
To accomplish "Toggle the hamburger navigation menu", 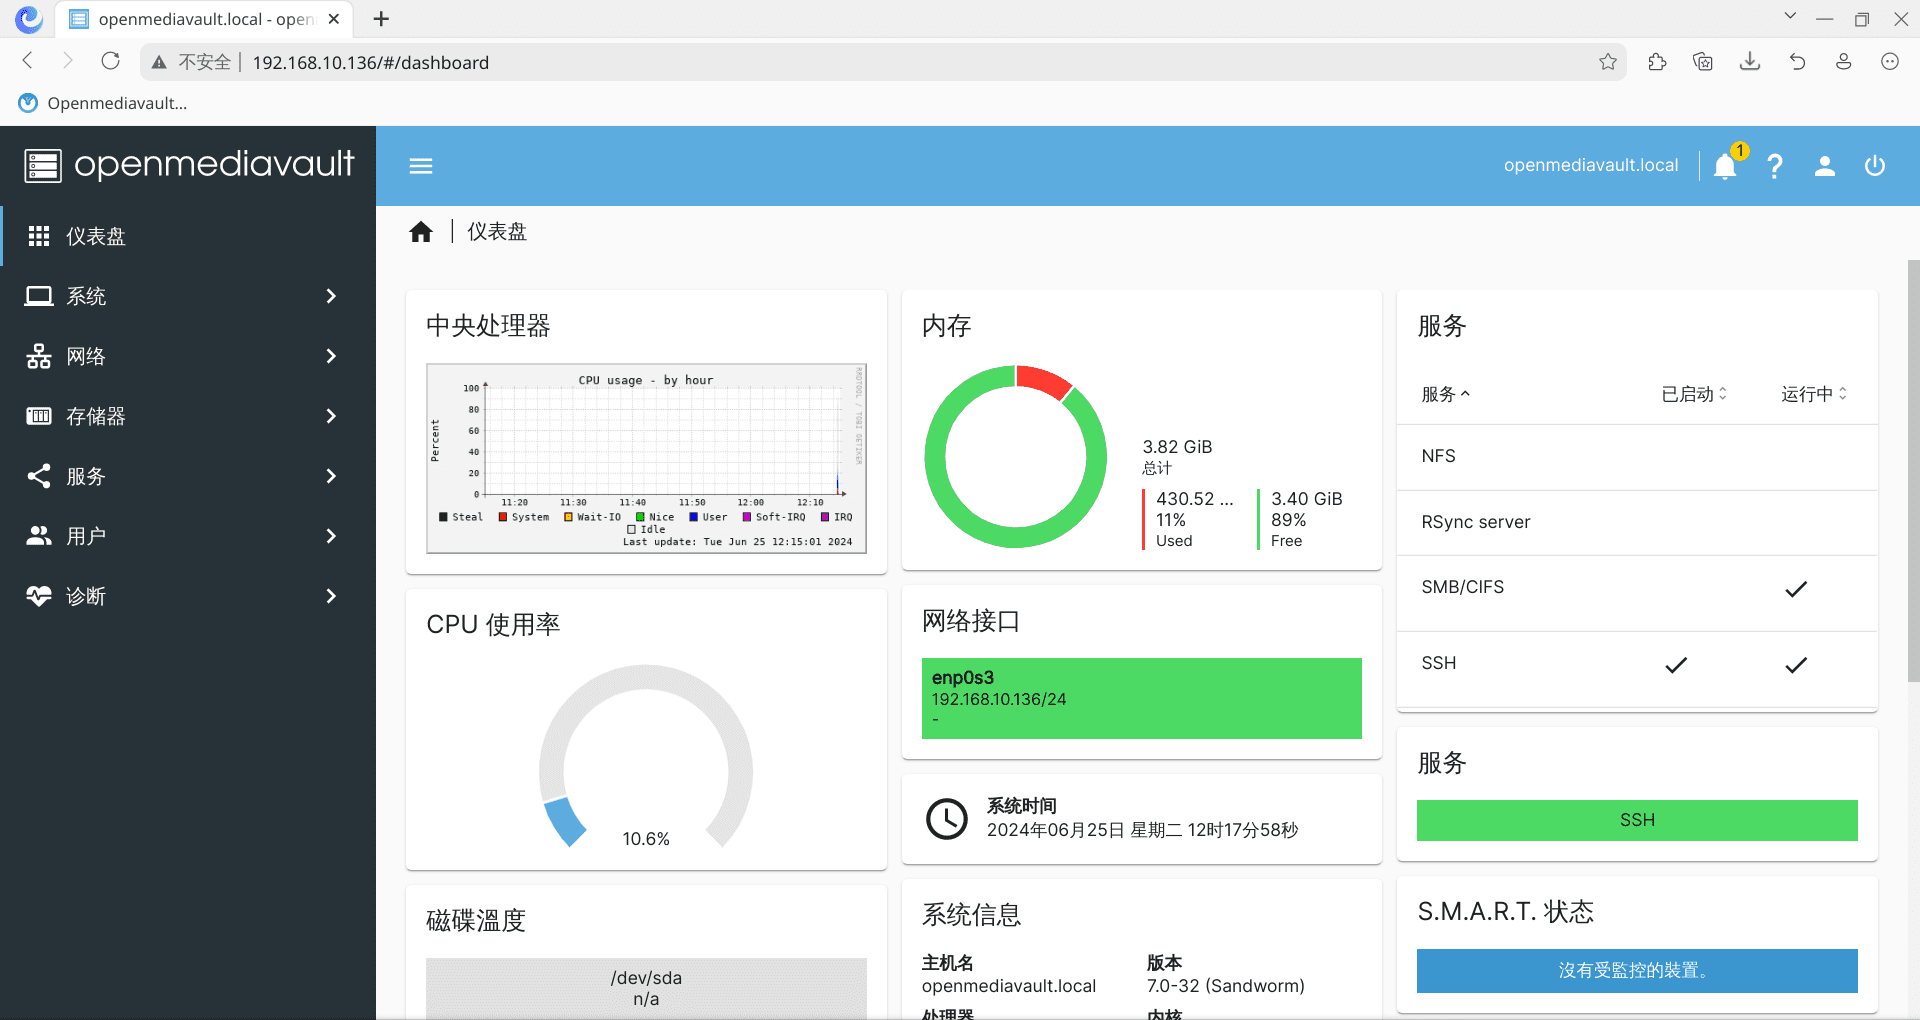I will click(x=421, y=166).
